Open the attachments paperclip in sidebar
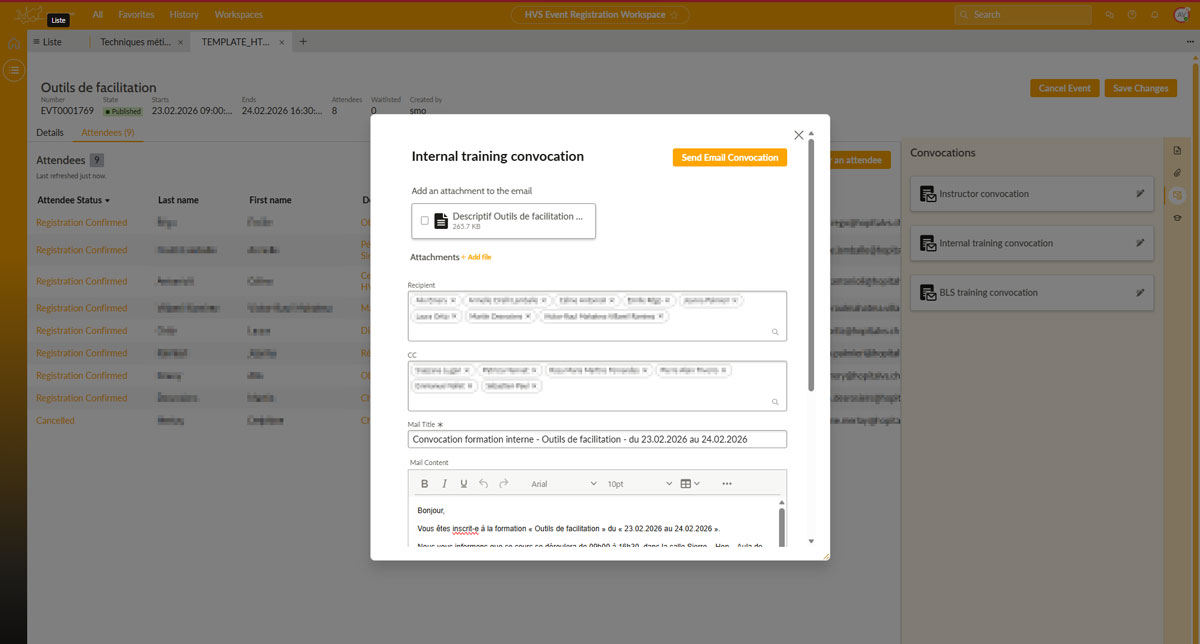Viewport: 1200px width, 644px height. [1177, 173]
